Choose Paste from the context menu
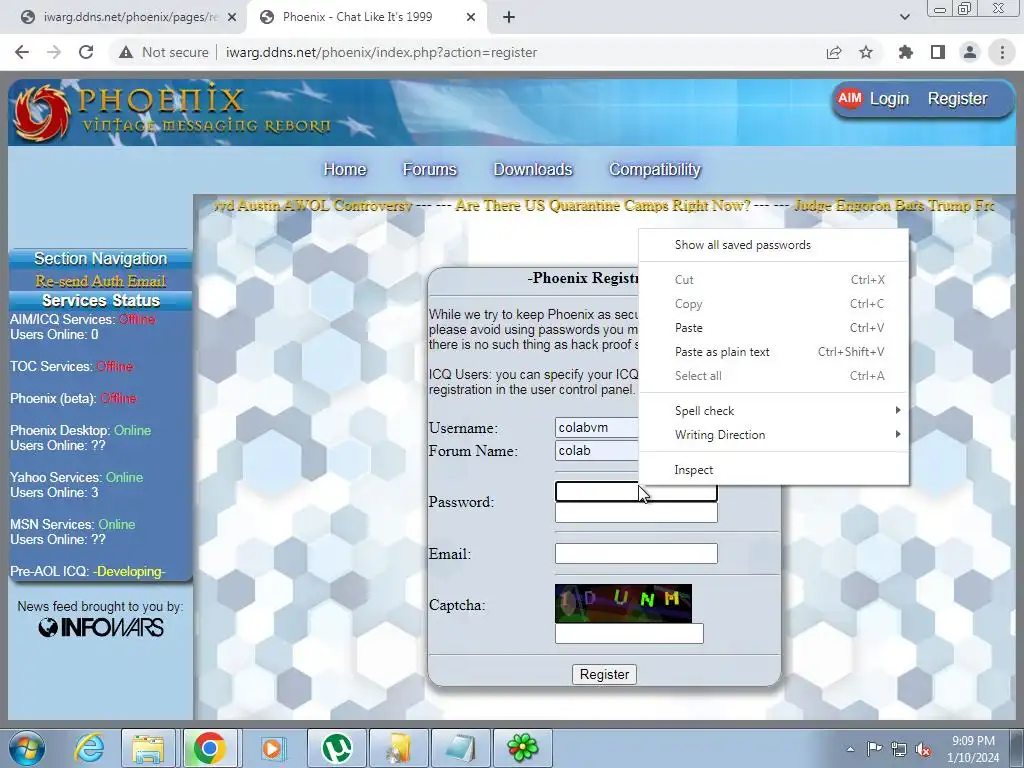 (774, 328)
